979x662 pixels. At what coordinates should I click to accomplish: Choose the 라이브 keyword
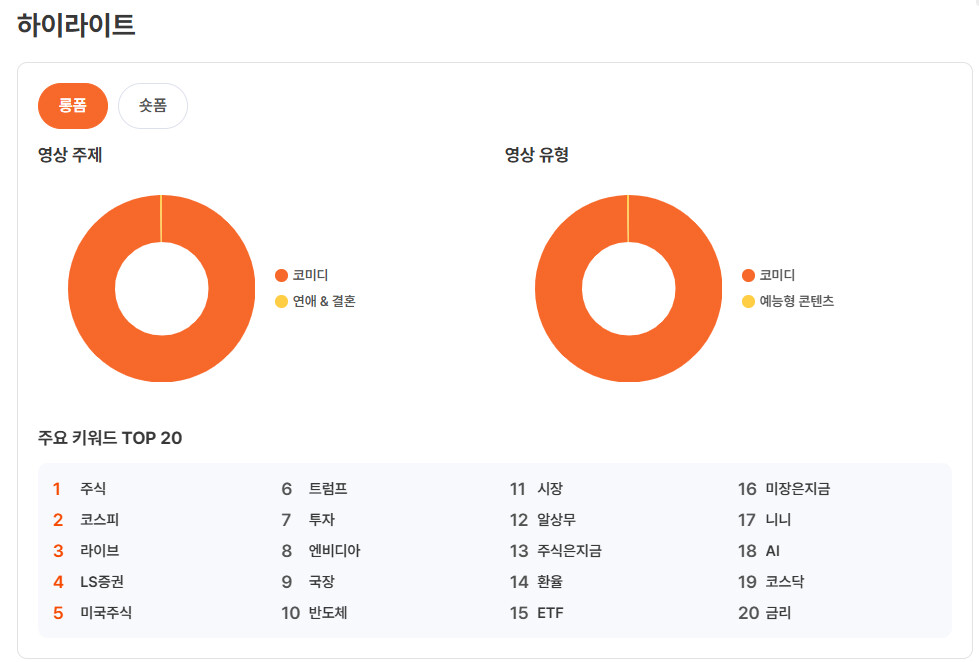point(99,551)
